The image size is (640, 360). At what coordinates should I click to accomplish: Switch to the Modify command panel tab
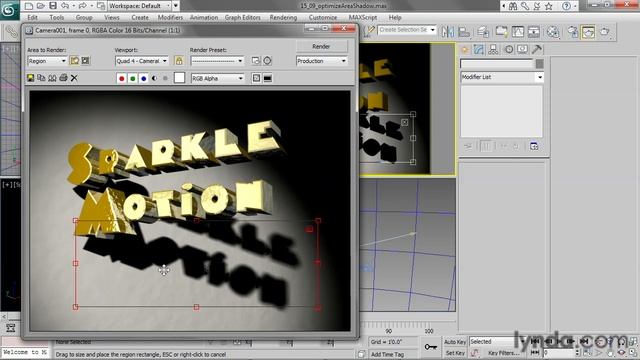click(x=479, y=49)
